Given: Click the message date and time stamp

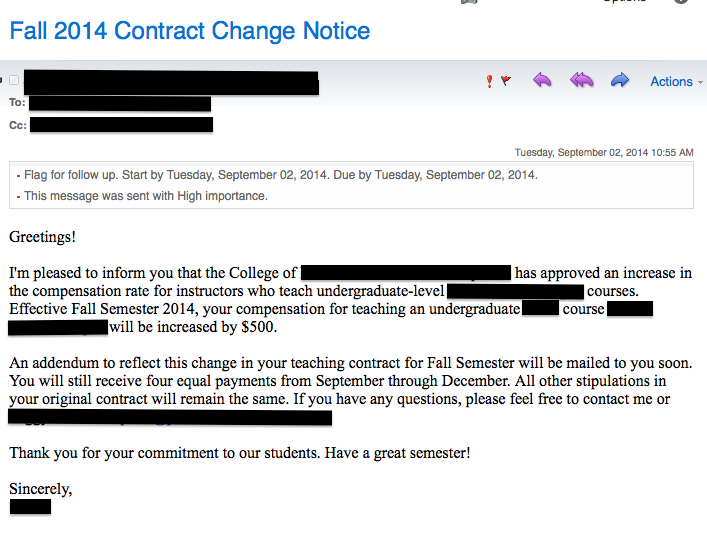Looking at the screenshot, I should pos(603,153).
